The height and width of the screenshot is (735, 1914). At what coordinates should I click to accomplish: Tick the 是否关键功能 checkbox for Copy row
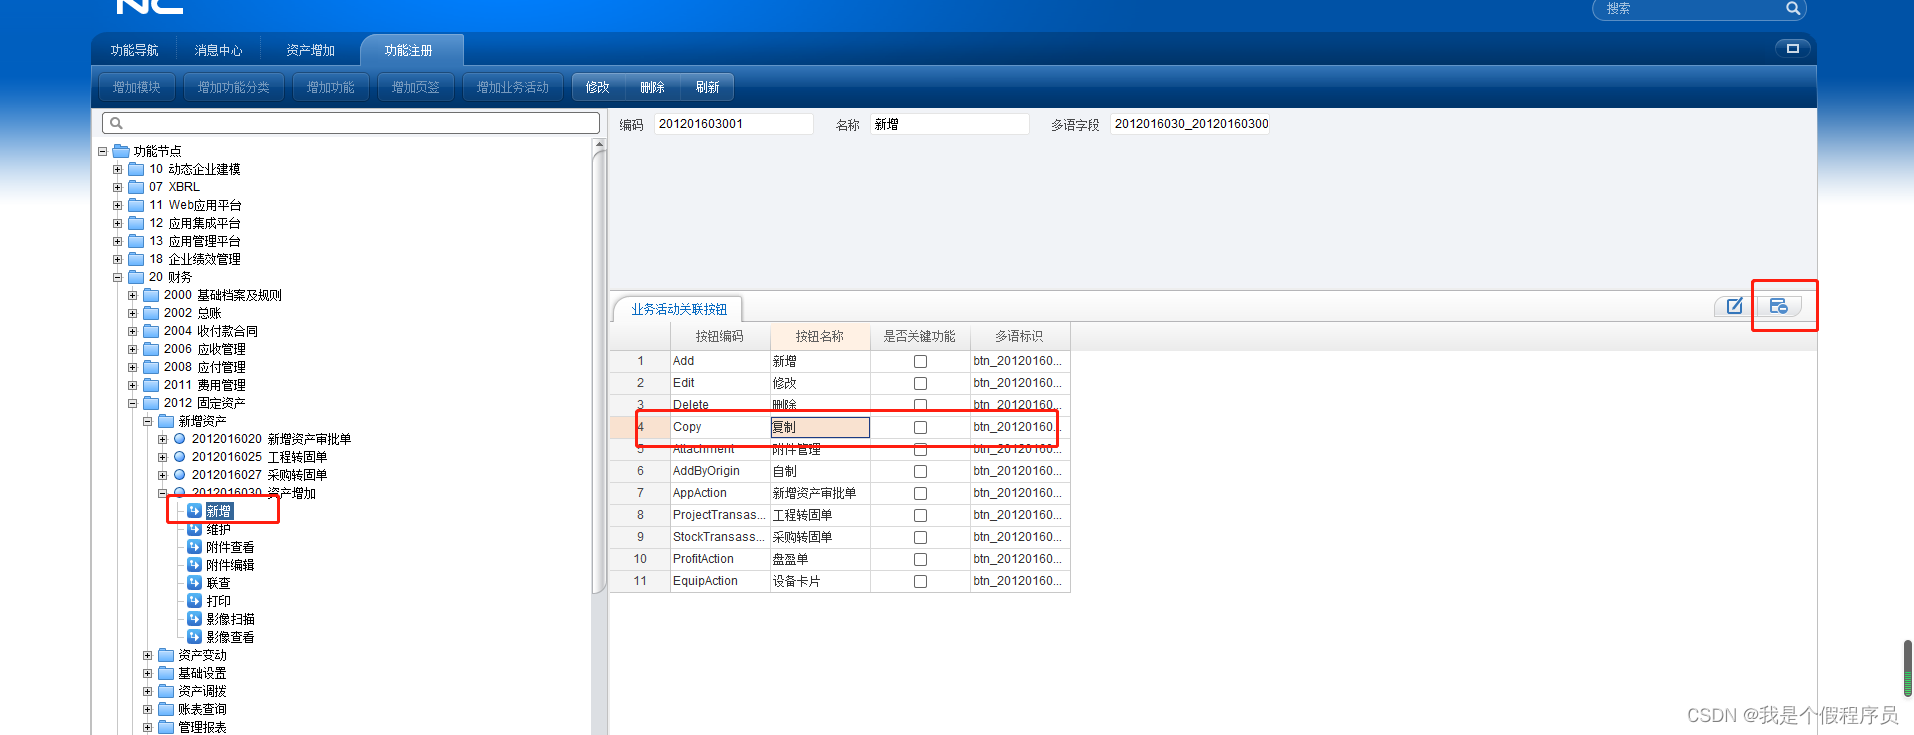click(x=920, y=428)
